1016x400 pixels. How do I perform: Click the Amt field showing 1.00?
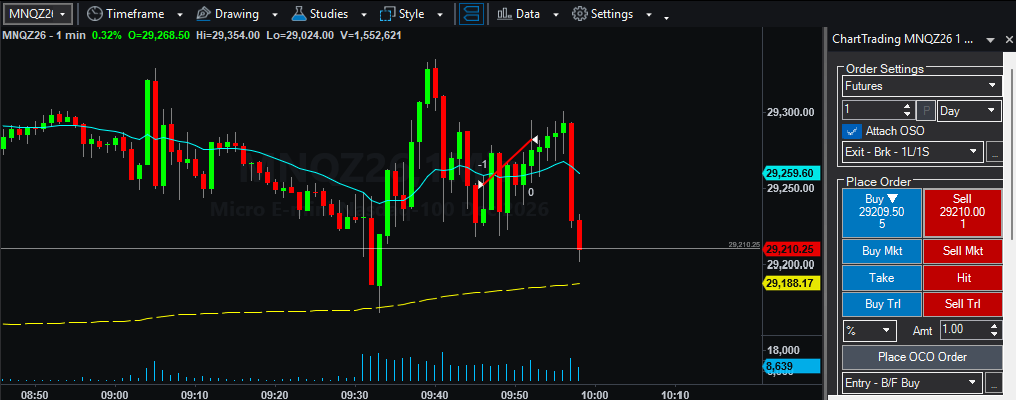click(965, 330)
